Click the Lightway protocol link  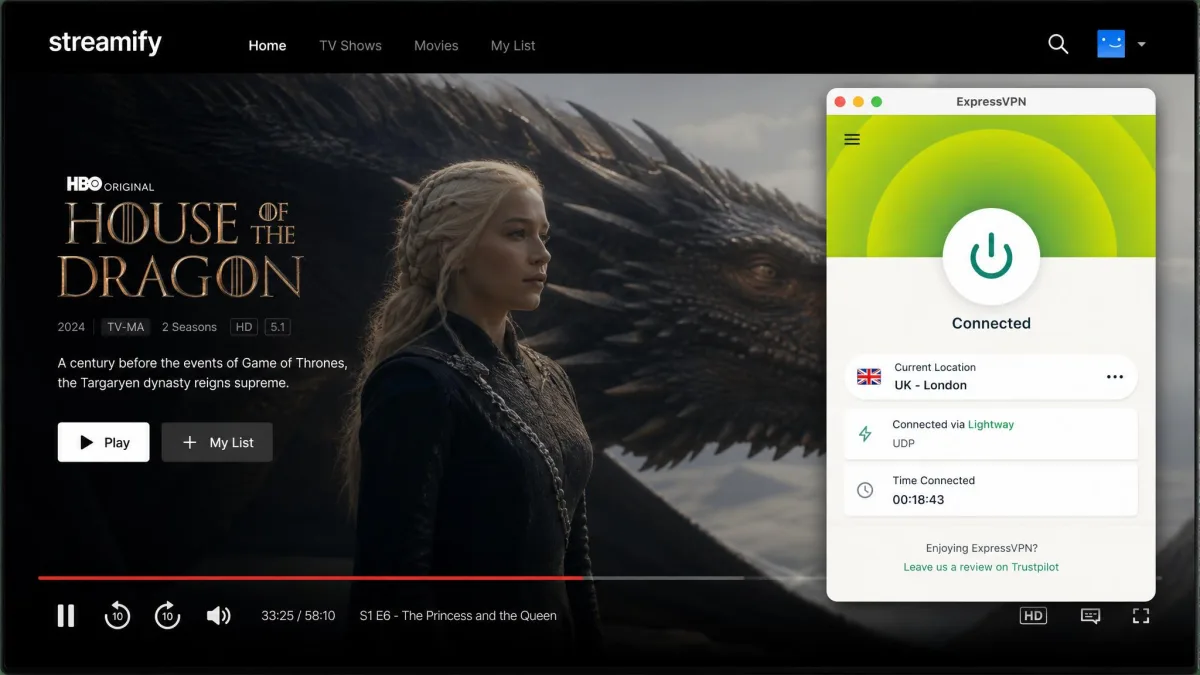tap(991, 424)
